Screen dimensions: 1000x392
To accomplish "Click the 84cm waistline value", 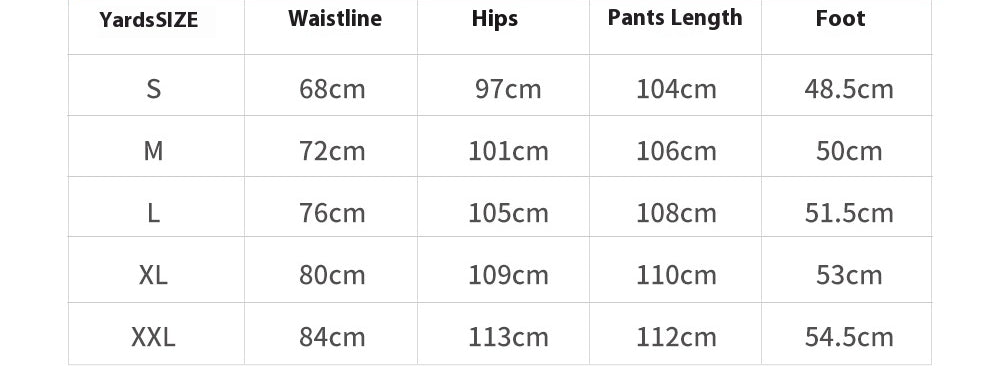I will click(332, 337).
